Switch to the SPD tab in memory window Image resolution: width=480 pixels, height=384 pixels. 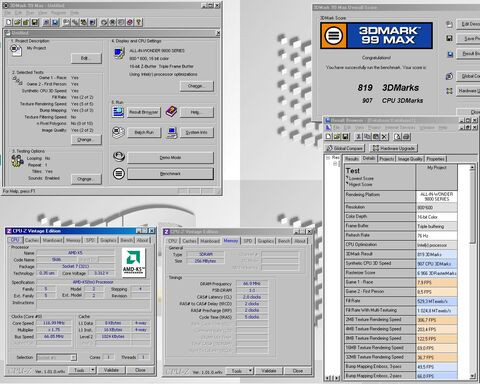tap(248, 241)
